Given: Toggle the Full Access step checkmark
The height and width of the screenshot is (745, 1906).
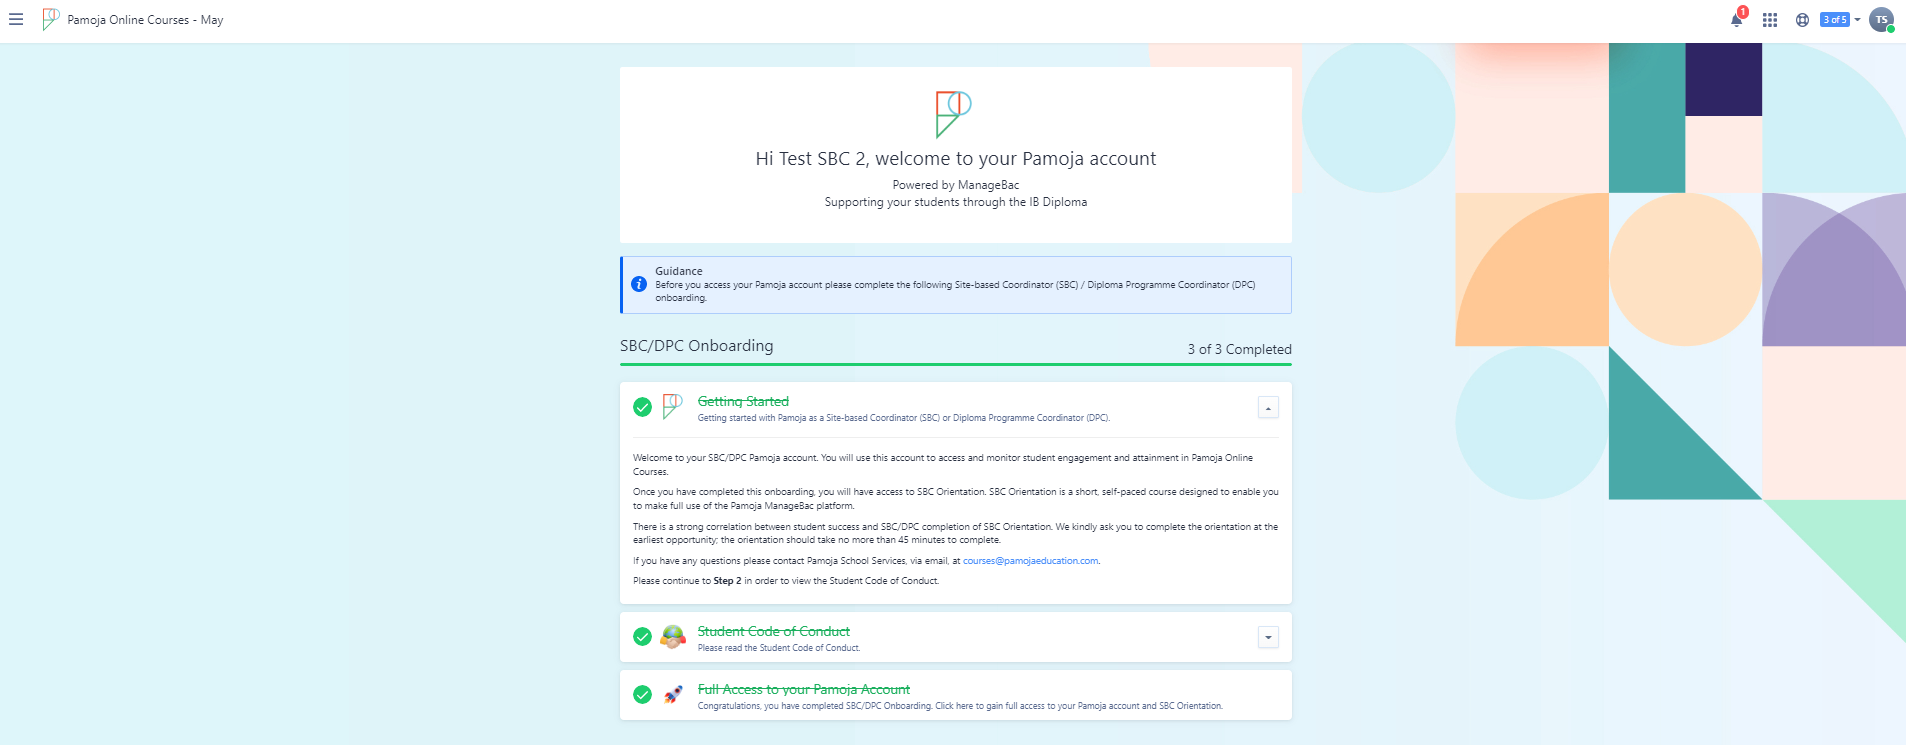Looking at the screenshot, I should (642, 695).
